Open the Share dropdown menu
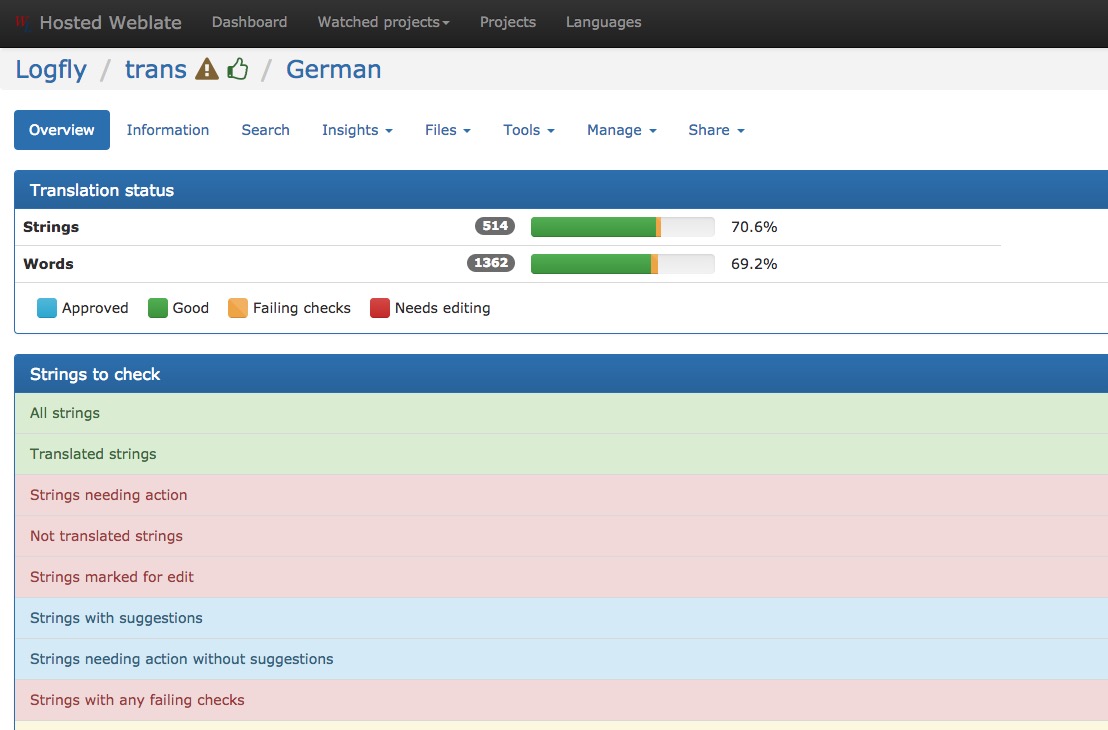 717,130
